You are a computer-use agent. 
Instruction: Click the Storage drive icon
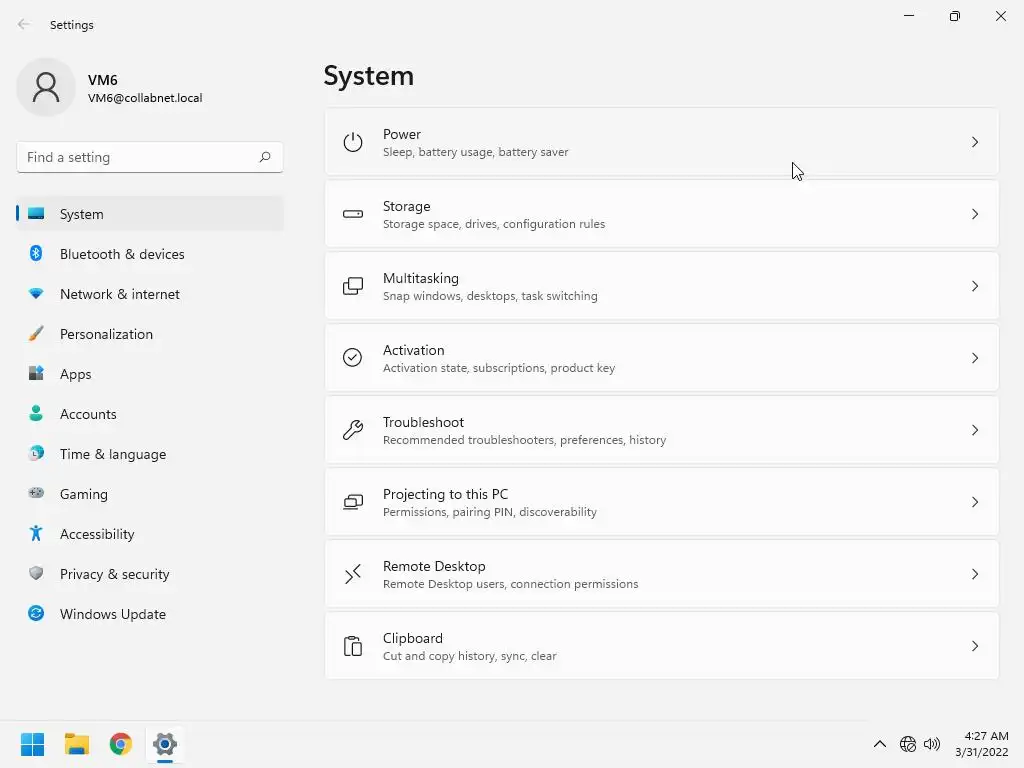(353, 214)
